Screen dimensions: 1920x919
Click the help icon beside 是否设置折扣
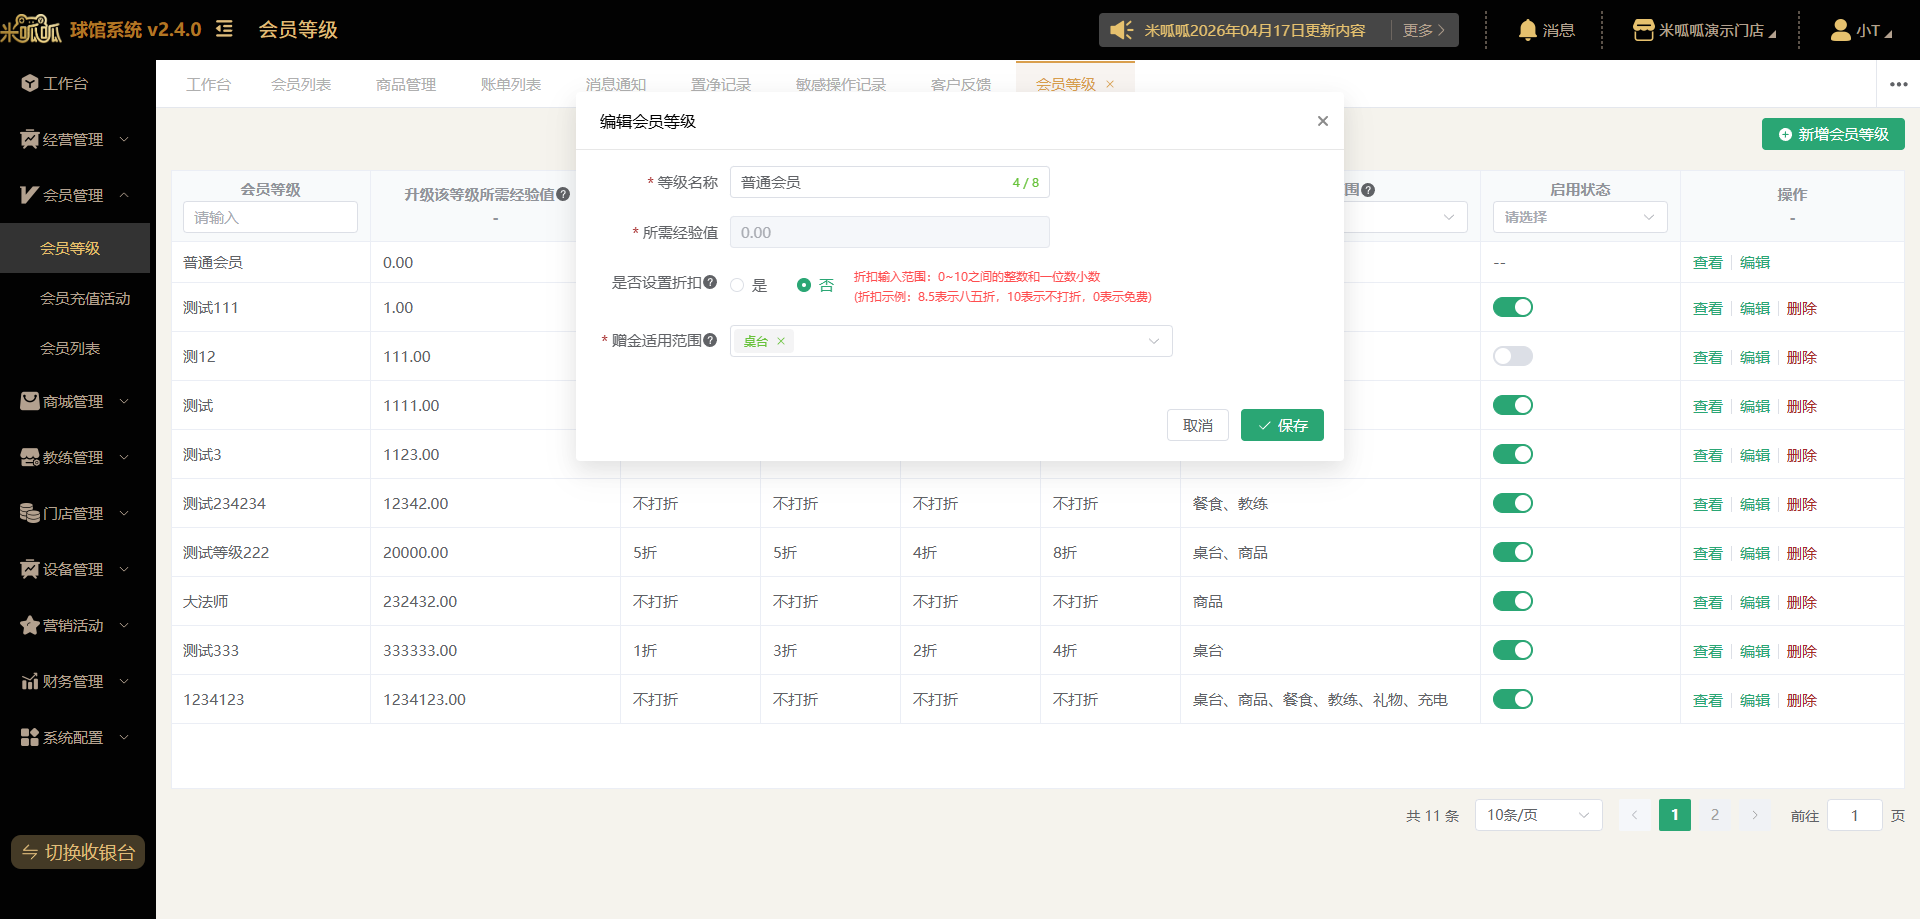(710, 282)
